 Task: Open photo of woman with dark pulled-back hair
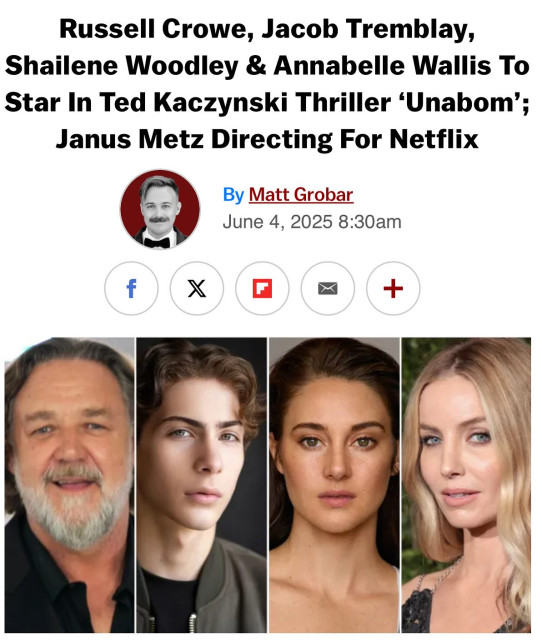tap(334, 485)
